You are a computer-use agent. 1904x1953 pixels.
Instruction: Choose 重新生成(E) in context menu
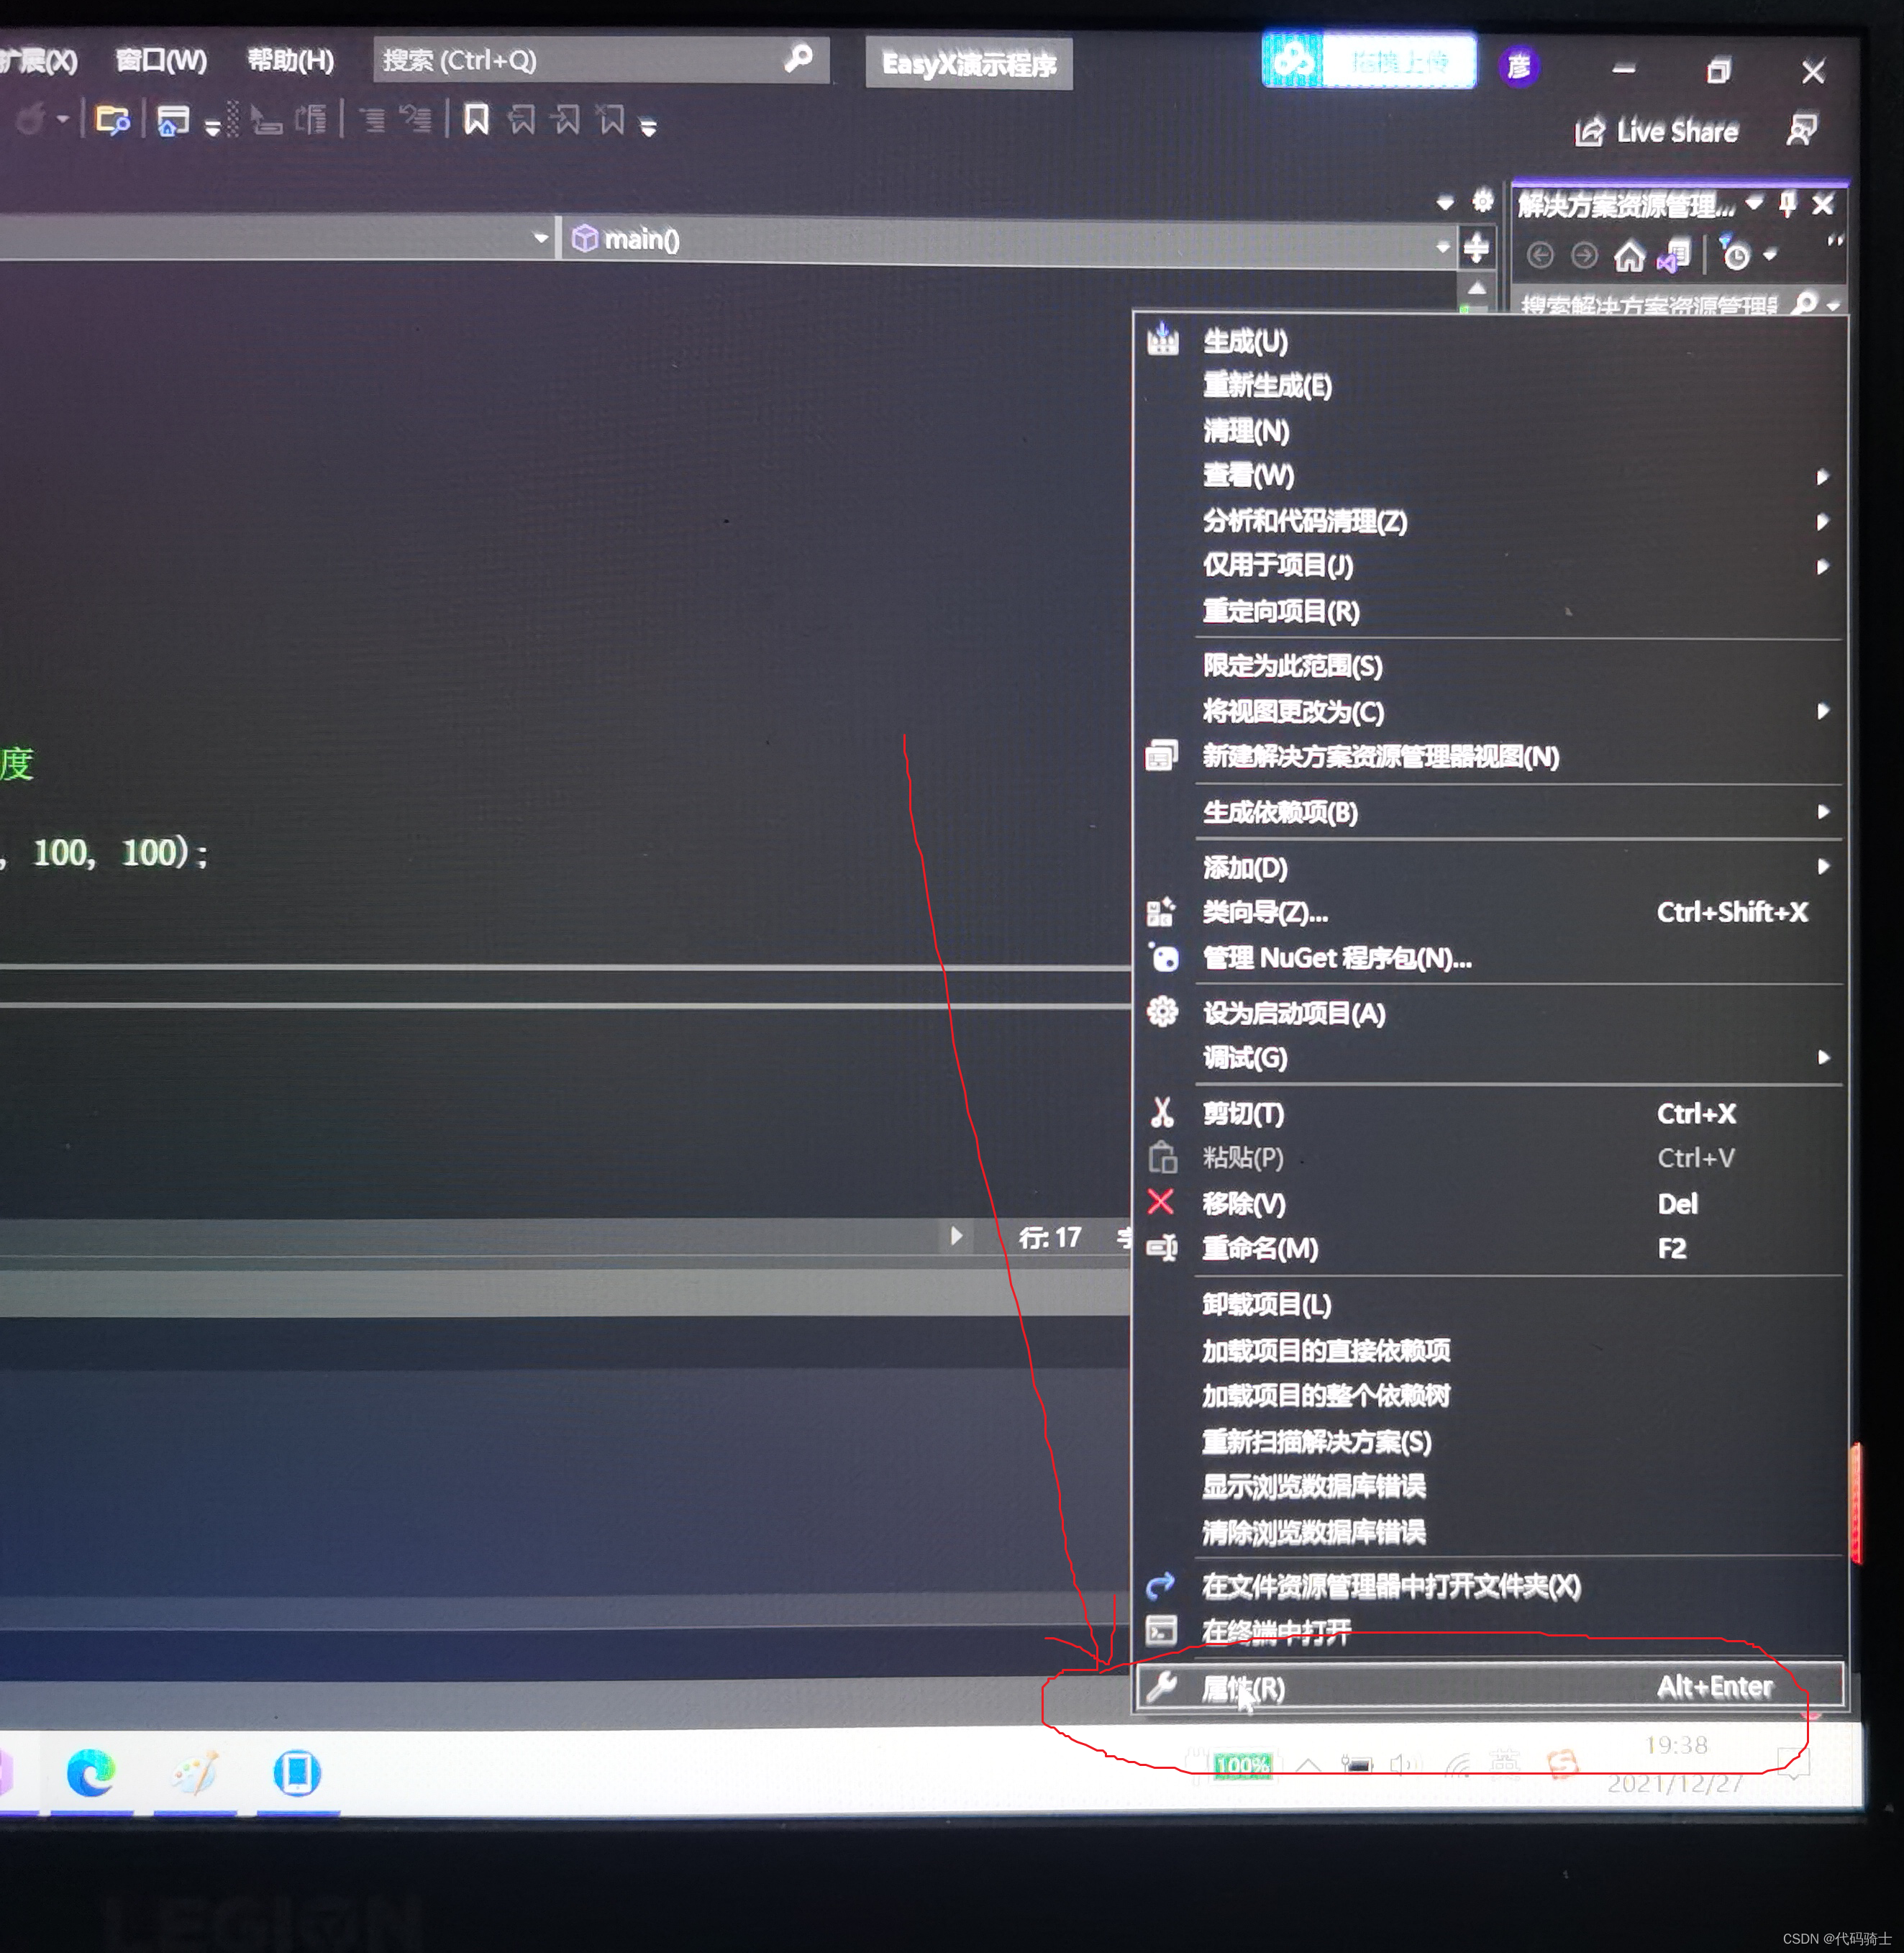click(1267, 386)
